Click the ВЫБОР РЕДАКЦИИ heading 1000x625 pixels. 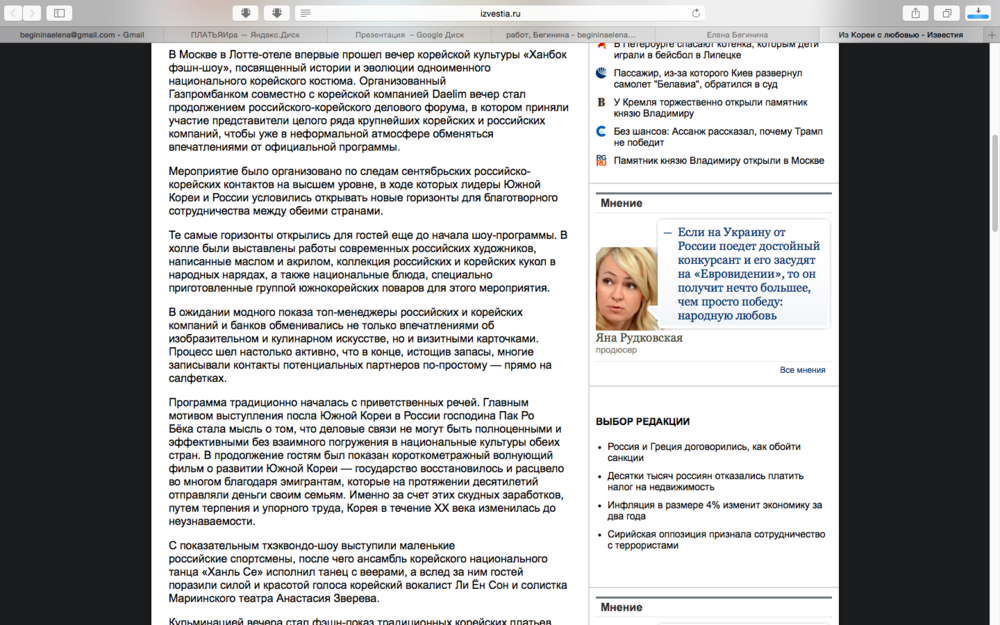click(642, 422)
